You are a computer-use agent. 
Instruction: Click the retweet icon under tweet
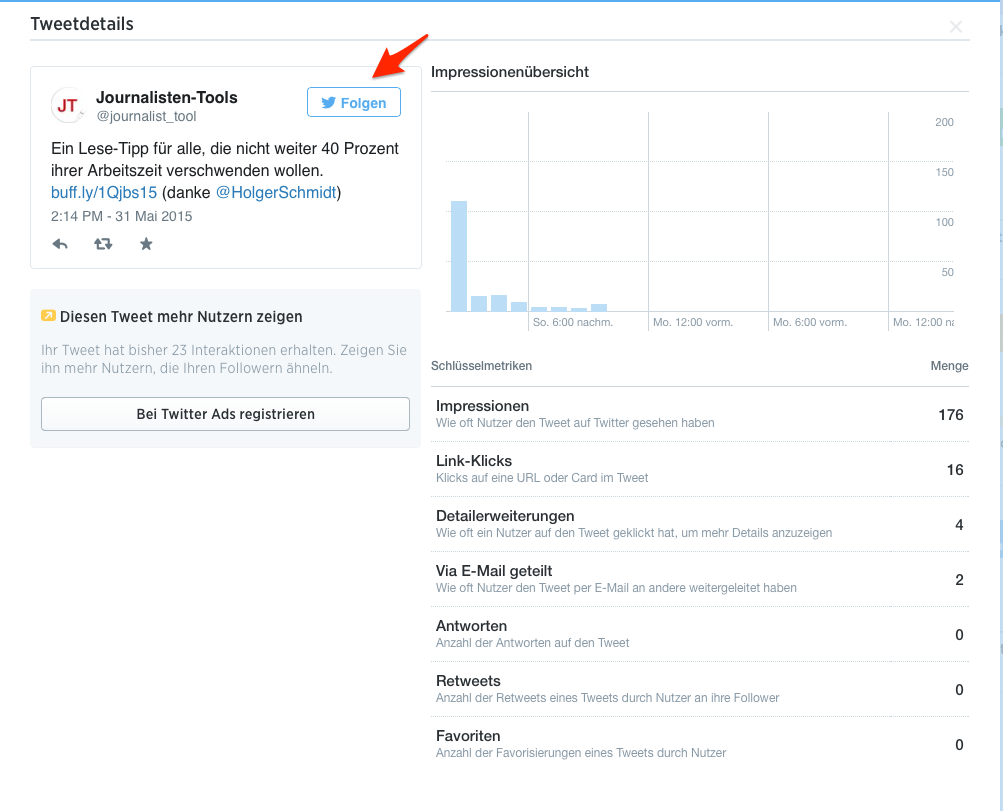103,244
